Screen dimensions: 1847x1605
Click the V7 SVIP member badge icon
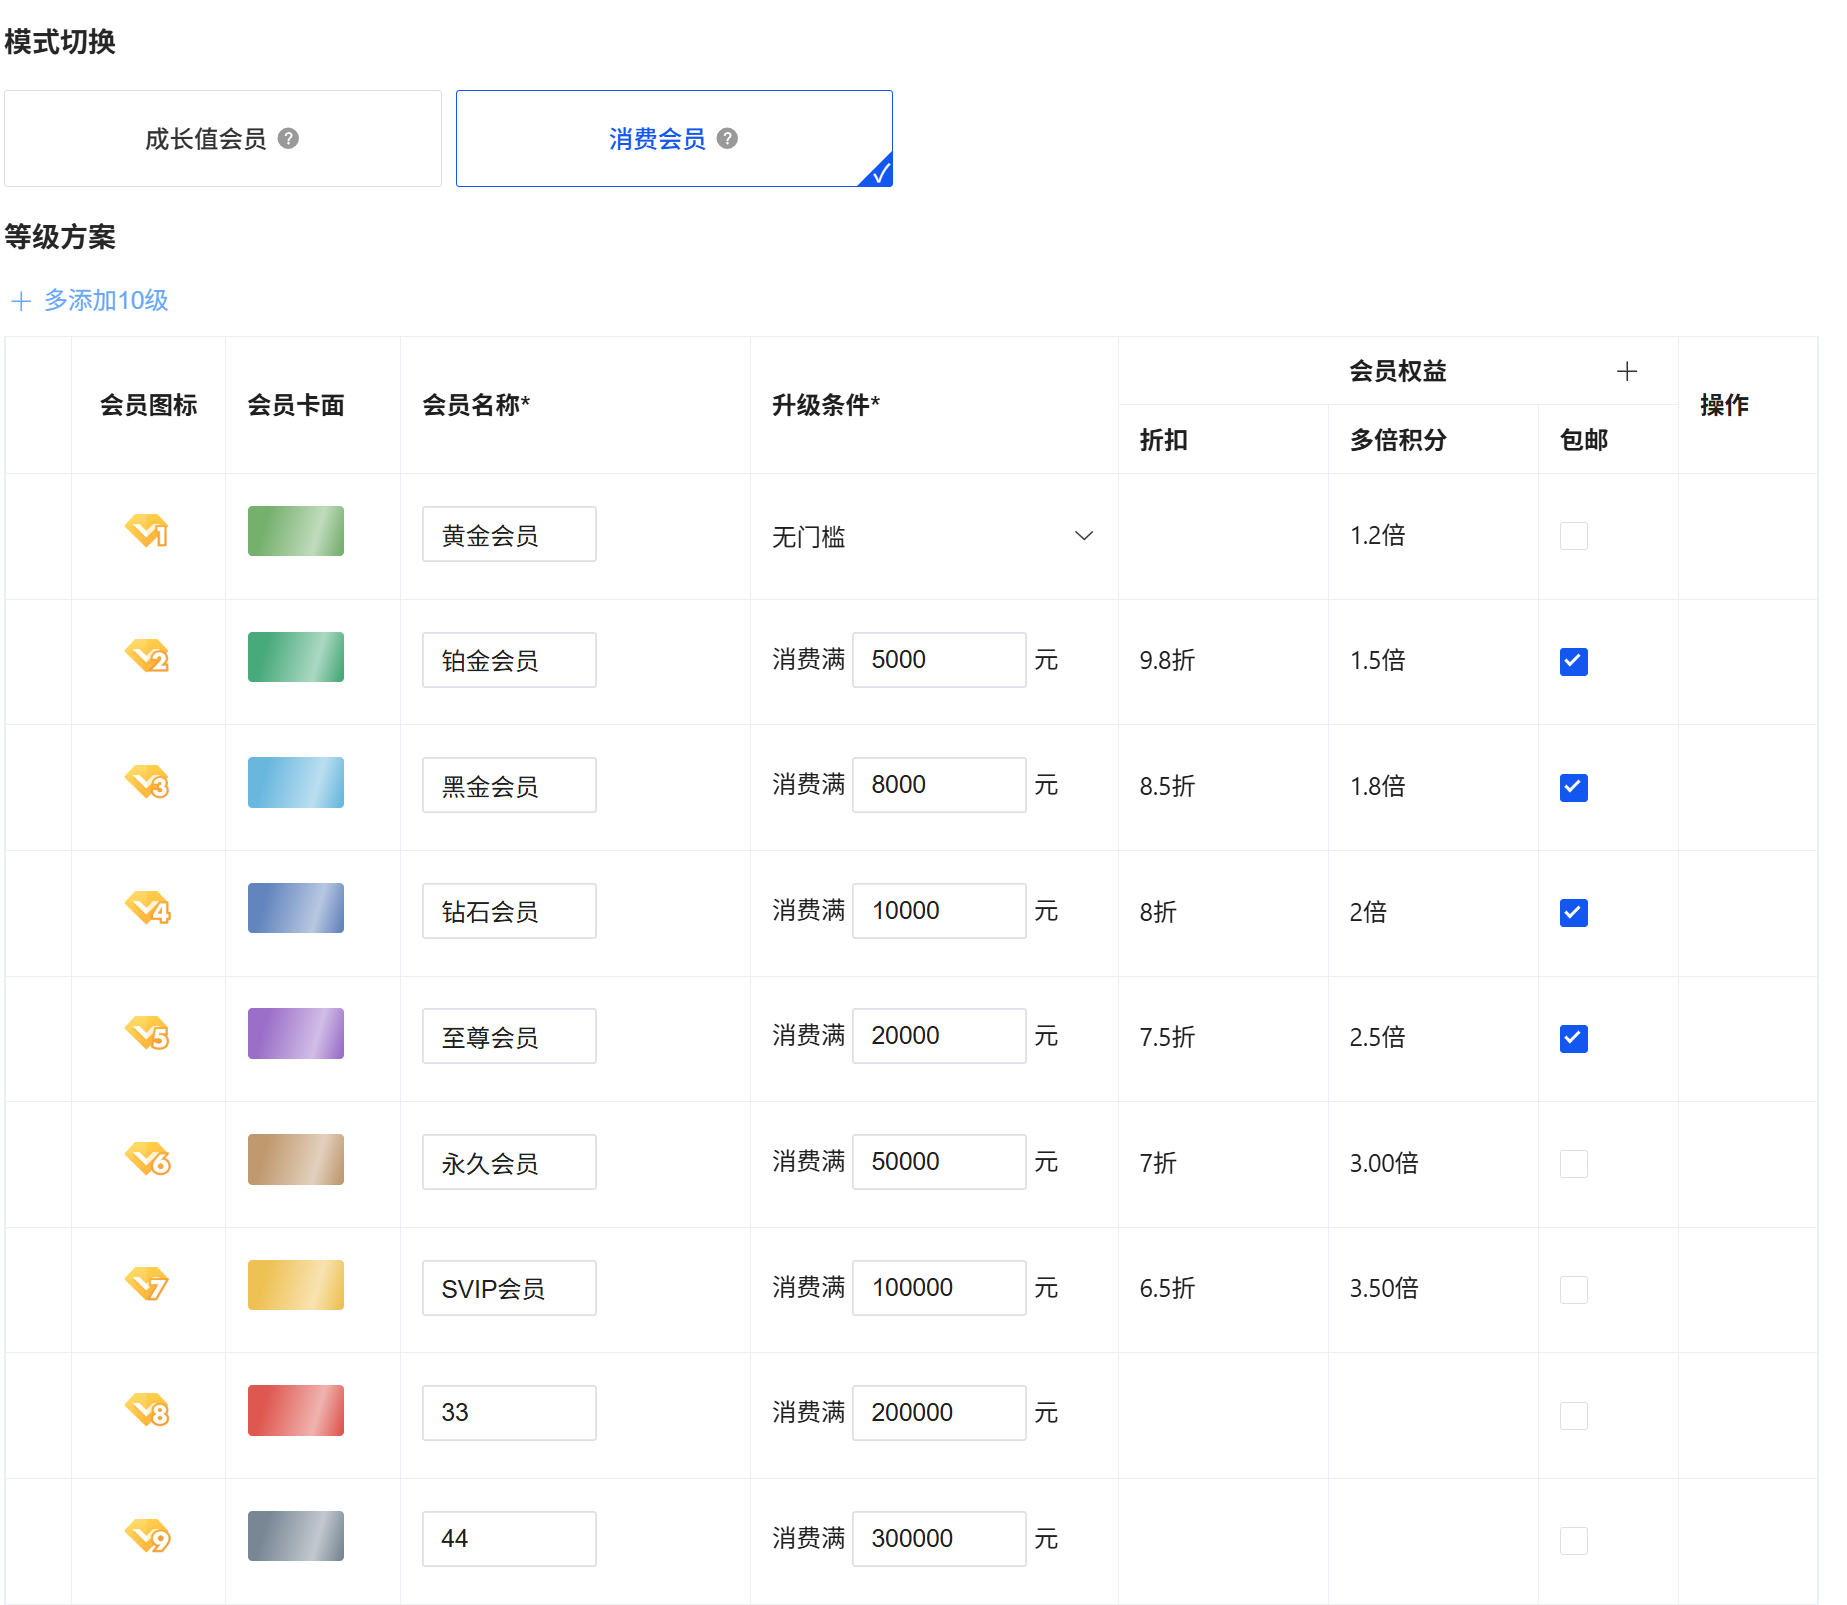click(x=147, y=1285)
